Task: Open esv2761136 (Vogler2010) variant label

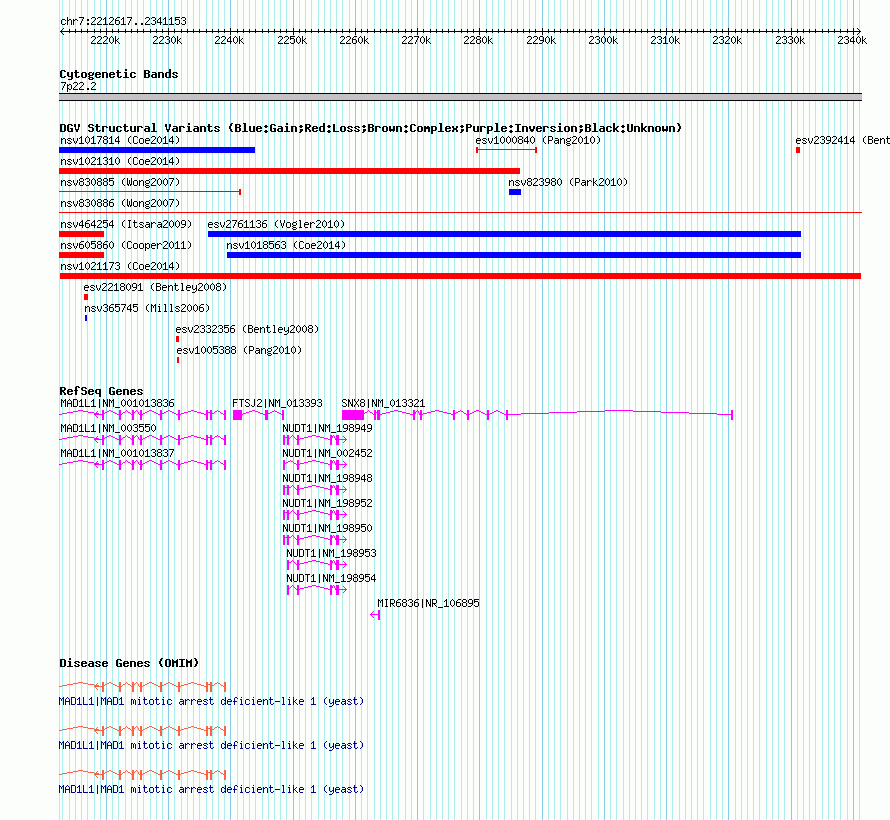Action: (276, 224)
